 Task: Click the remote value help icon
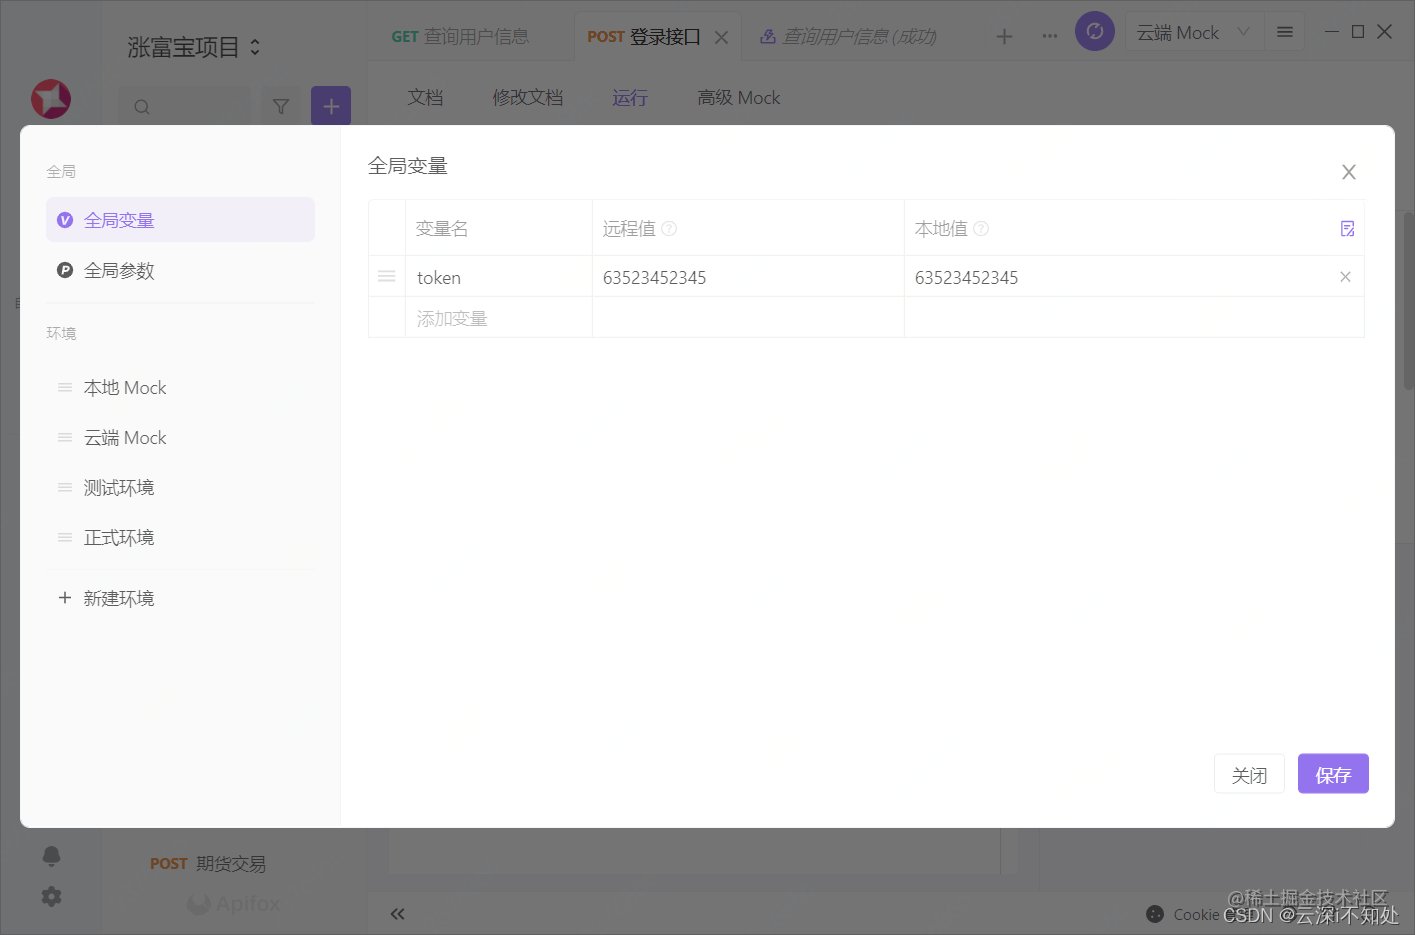670,229
